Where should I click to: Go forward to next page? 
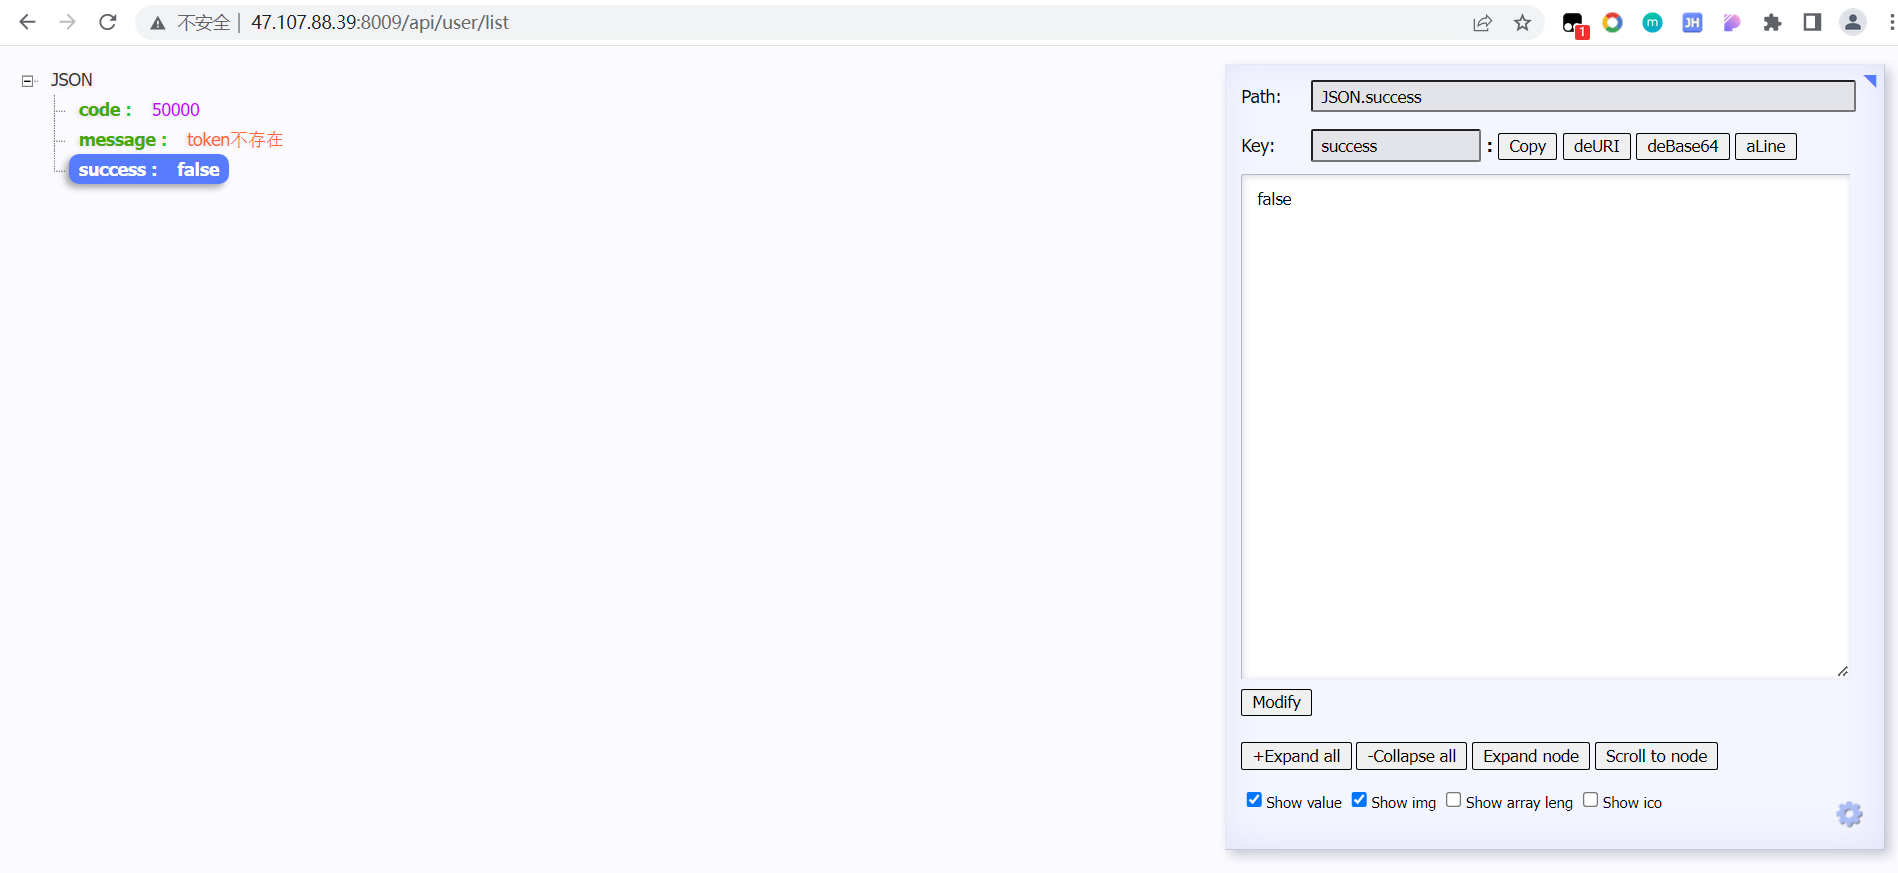click(x=67, y=22)
